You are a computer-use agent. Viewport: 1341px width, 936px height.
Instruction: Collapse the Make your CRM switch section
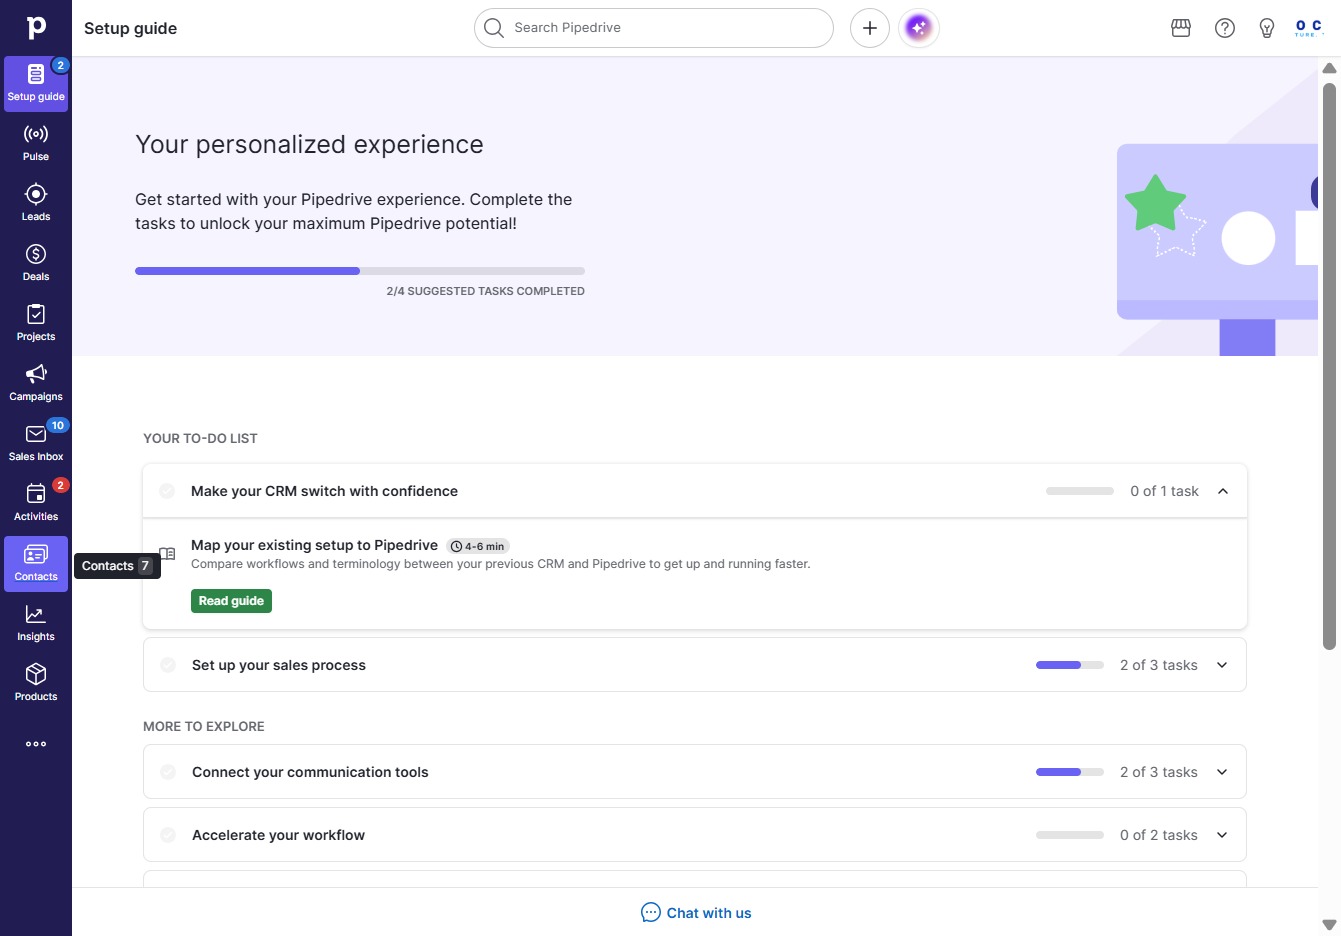(1223, 491)
